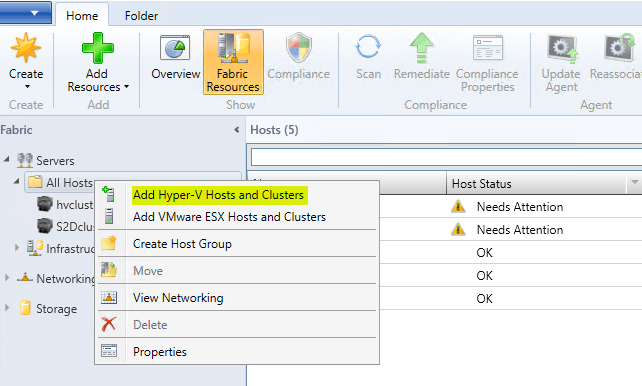Viewport: 642px width, 386px height.
Task: Select the hvclust tree label
Action: click(x=75, y=205)
